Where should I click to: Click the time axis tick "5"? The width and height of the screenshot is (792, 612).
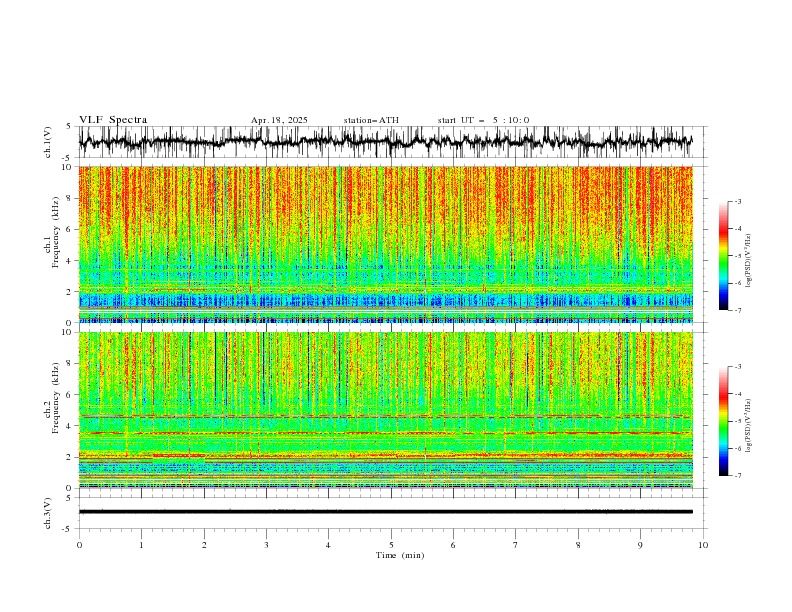tap(391, 545)
